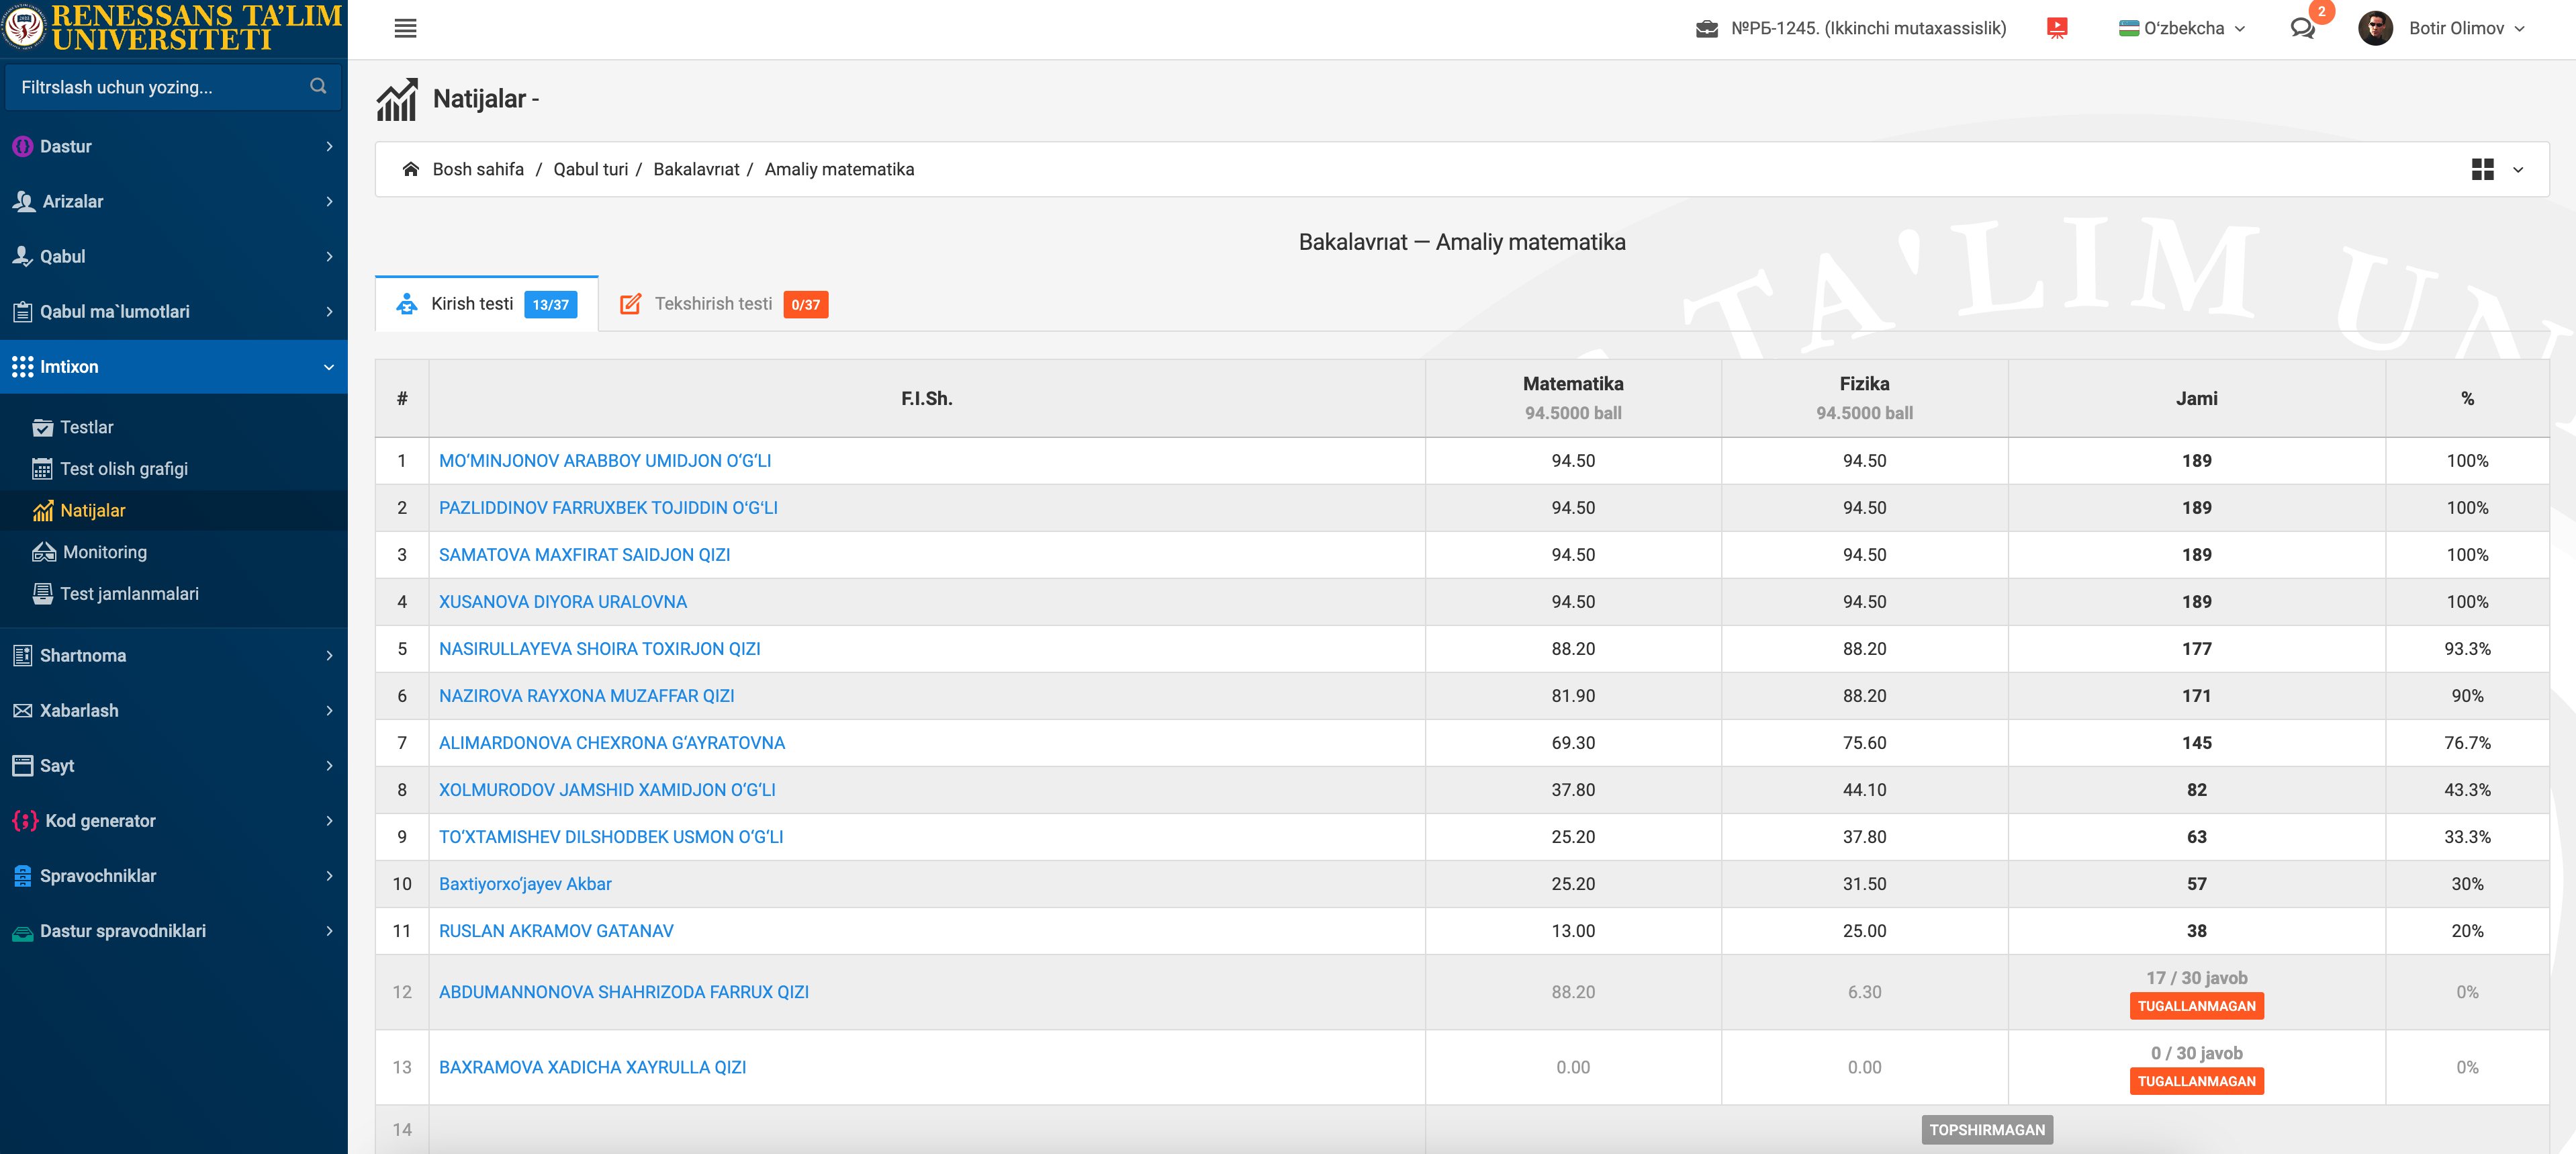Switch to the Tekshirish testi tab
This screenshot has height=1154, width=2576.
(724, 304)
